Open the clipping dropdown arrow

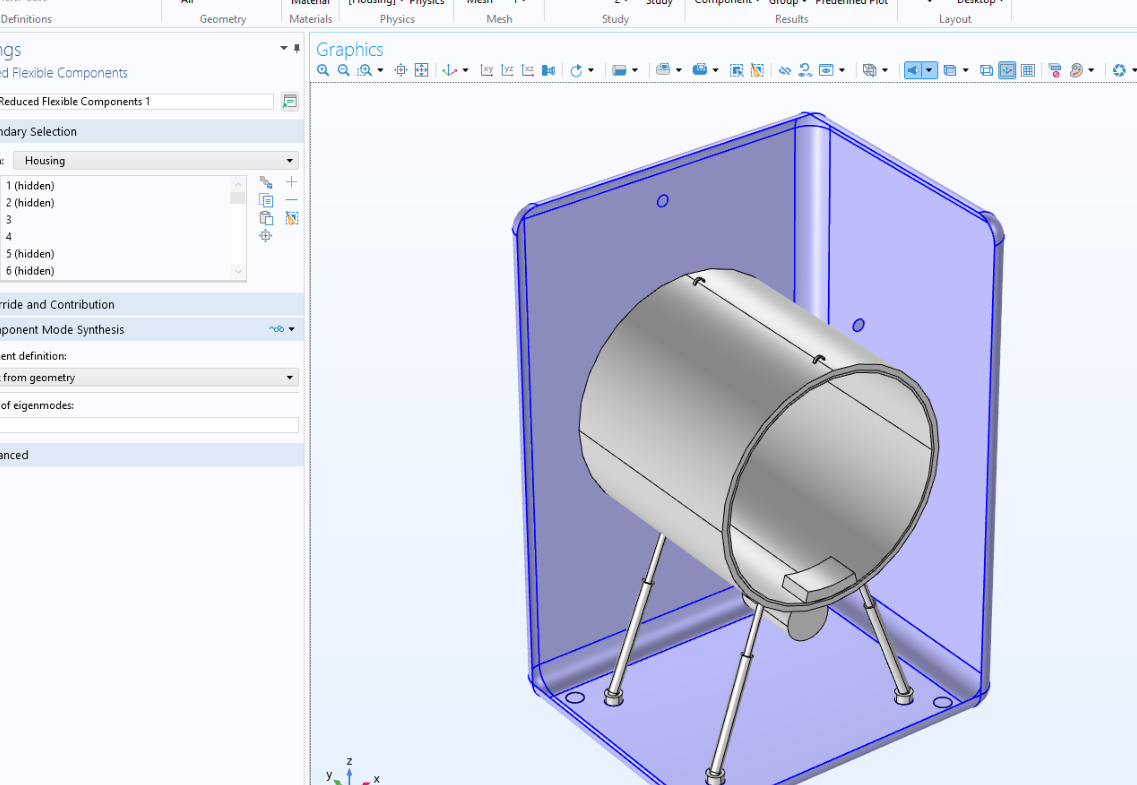885,70
